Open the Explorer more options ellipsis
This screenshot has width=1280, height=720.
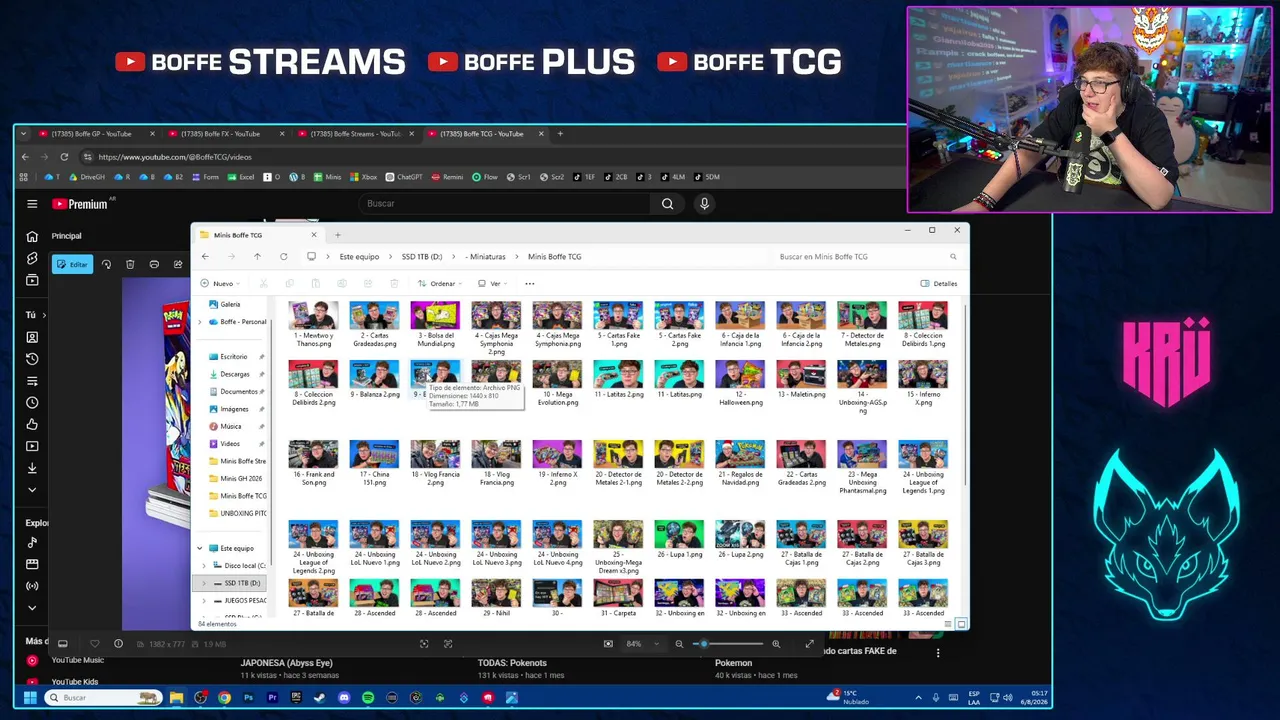click(x=530, y=284)
